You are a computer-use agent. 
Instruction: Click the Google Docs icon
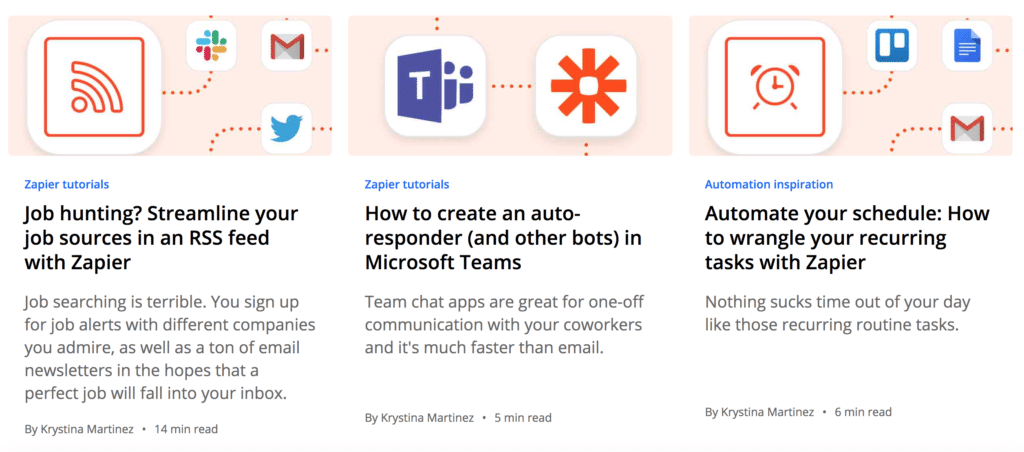(967, 45)
